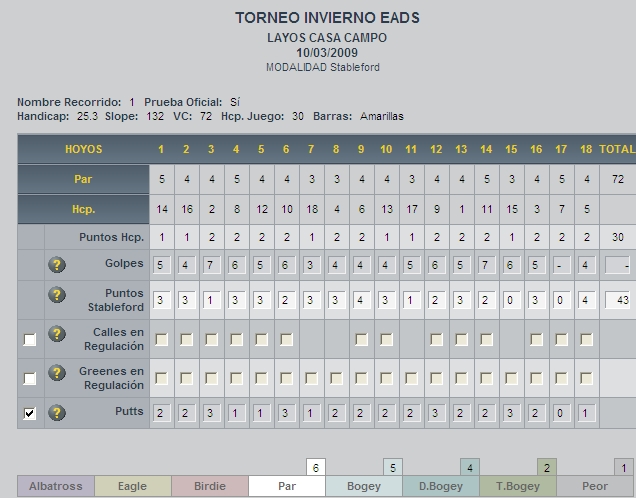The width and height of the screenshot is (636, 498).
Task: Open the help icon for Puntos Stableford
Action: click(57, 295)
